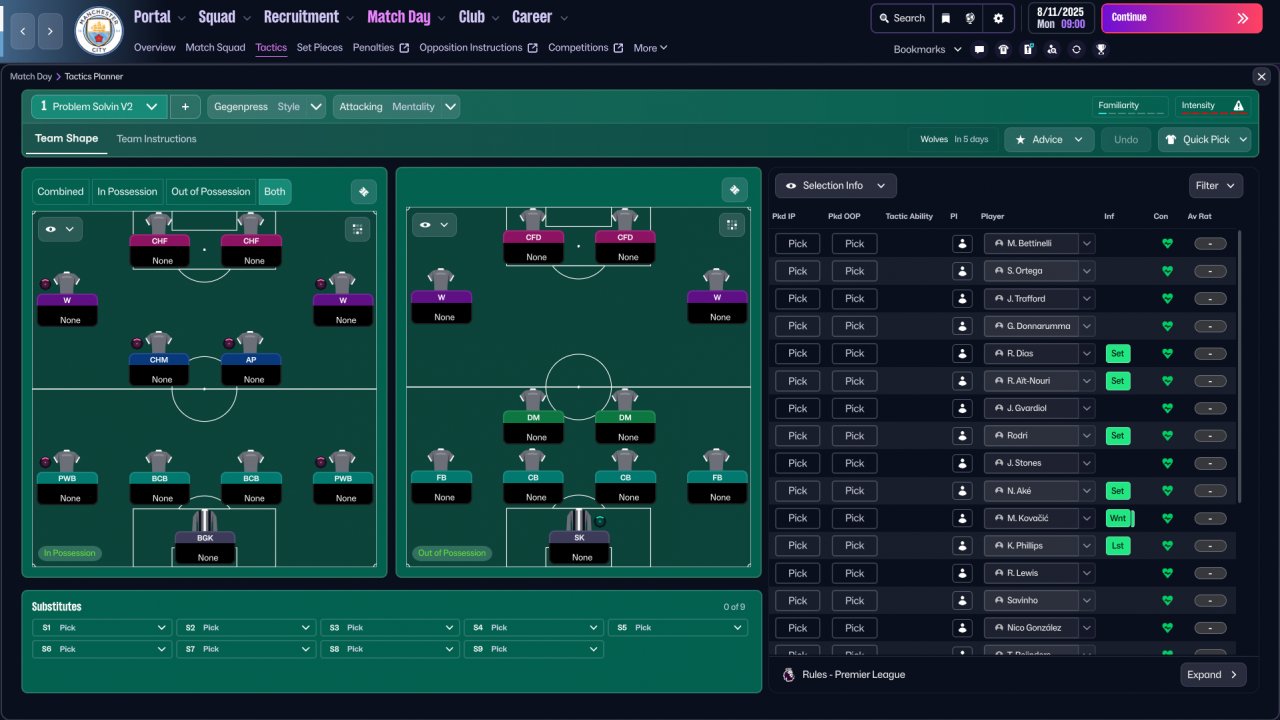Click the Intensity warning triangle icon
1280x720 pixels.
pyautogui.click(x=1239, y=106)
